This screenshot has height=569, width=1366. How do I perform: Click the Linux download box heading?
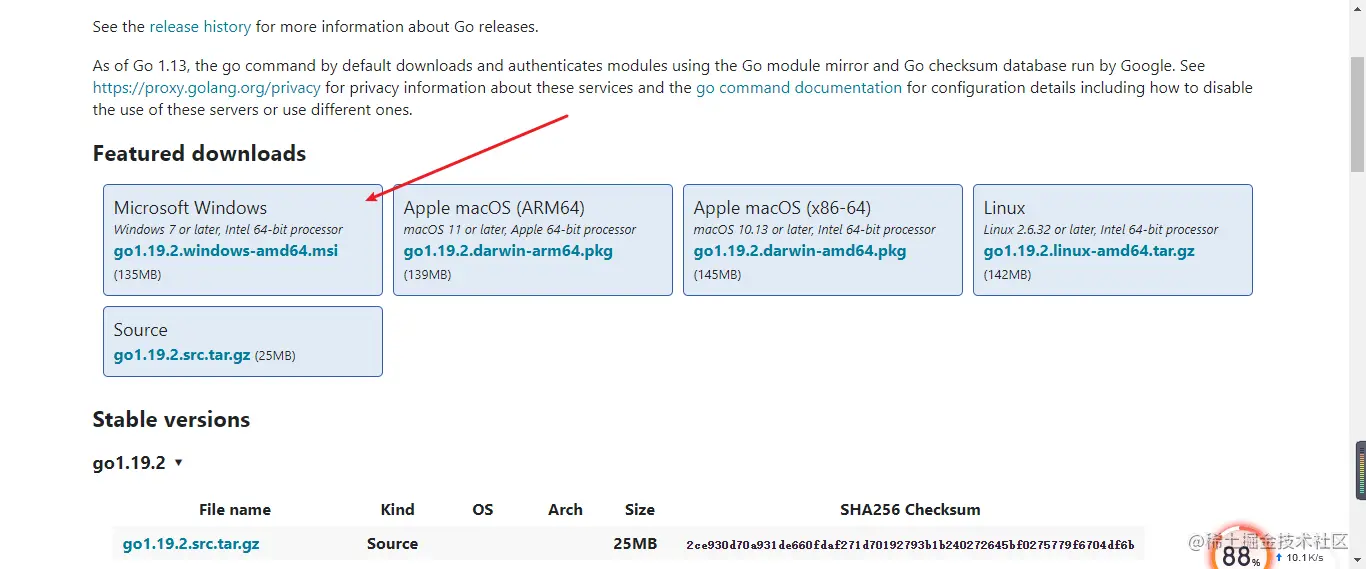[1004, 208]
